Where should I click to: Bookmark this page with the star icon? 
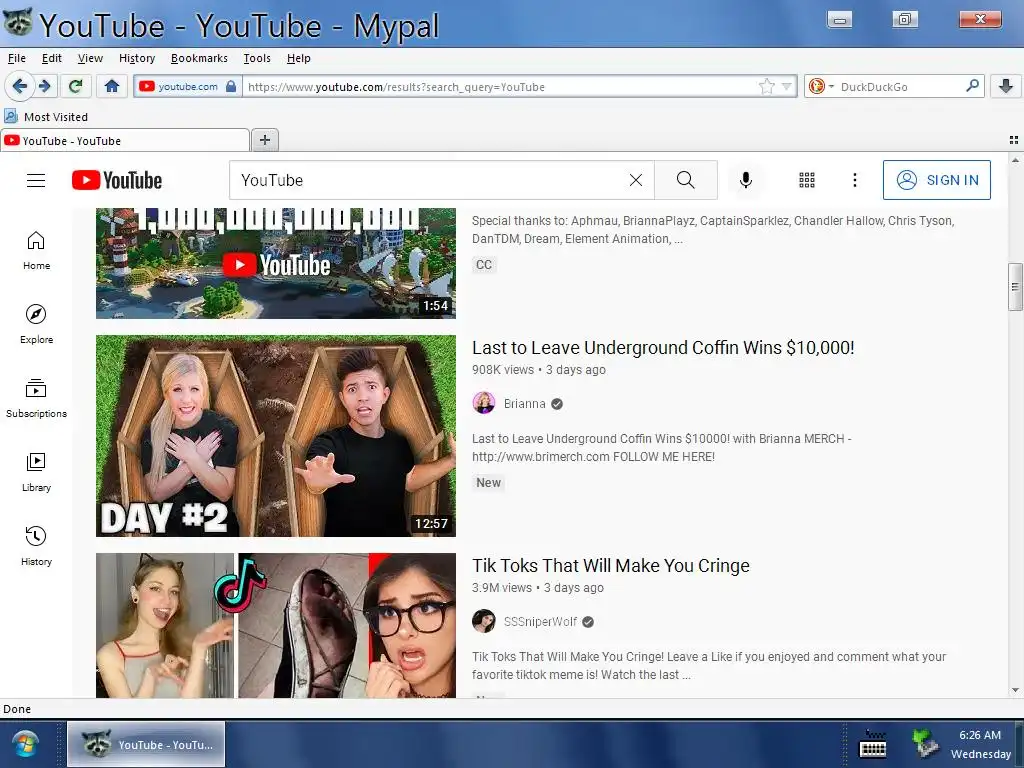click(x=767, y=86)
